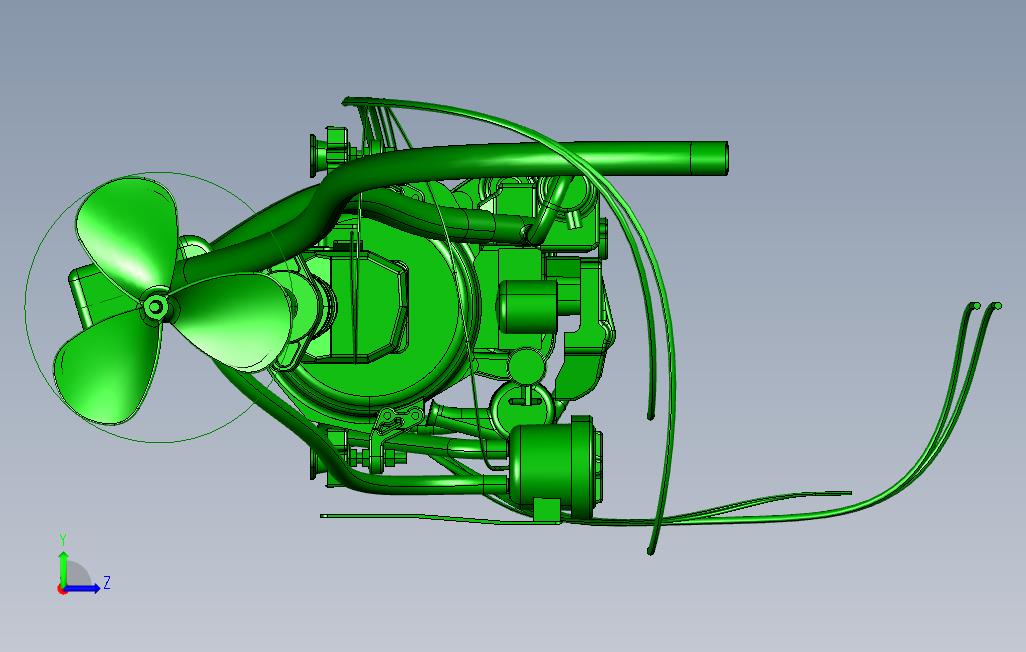Select the Y axis of the orientation triad
This screenshot has height=652, width=1026.
63,568
